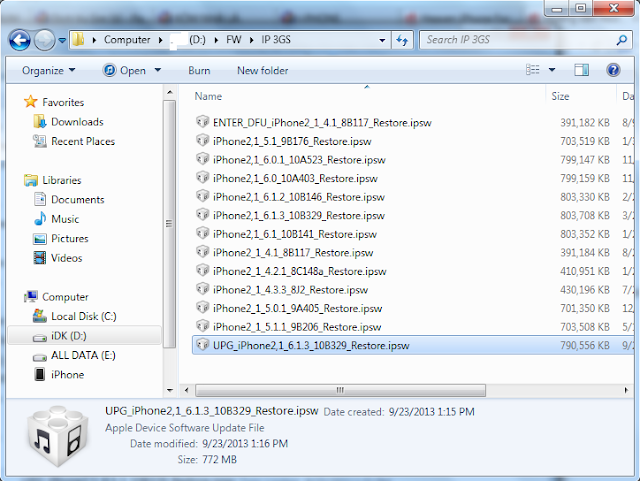Click icon of iPhone2,1_6.0.1_10A523_Restore.ipsw
Viewport: 640px width, 481px height.
pos(202,159)
